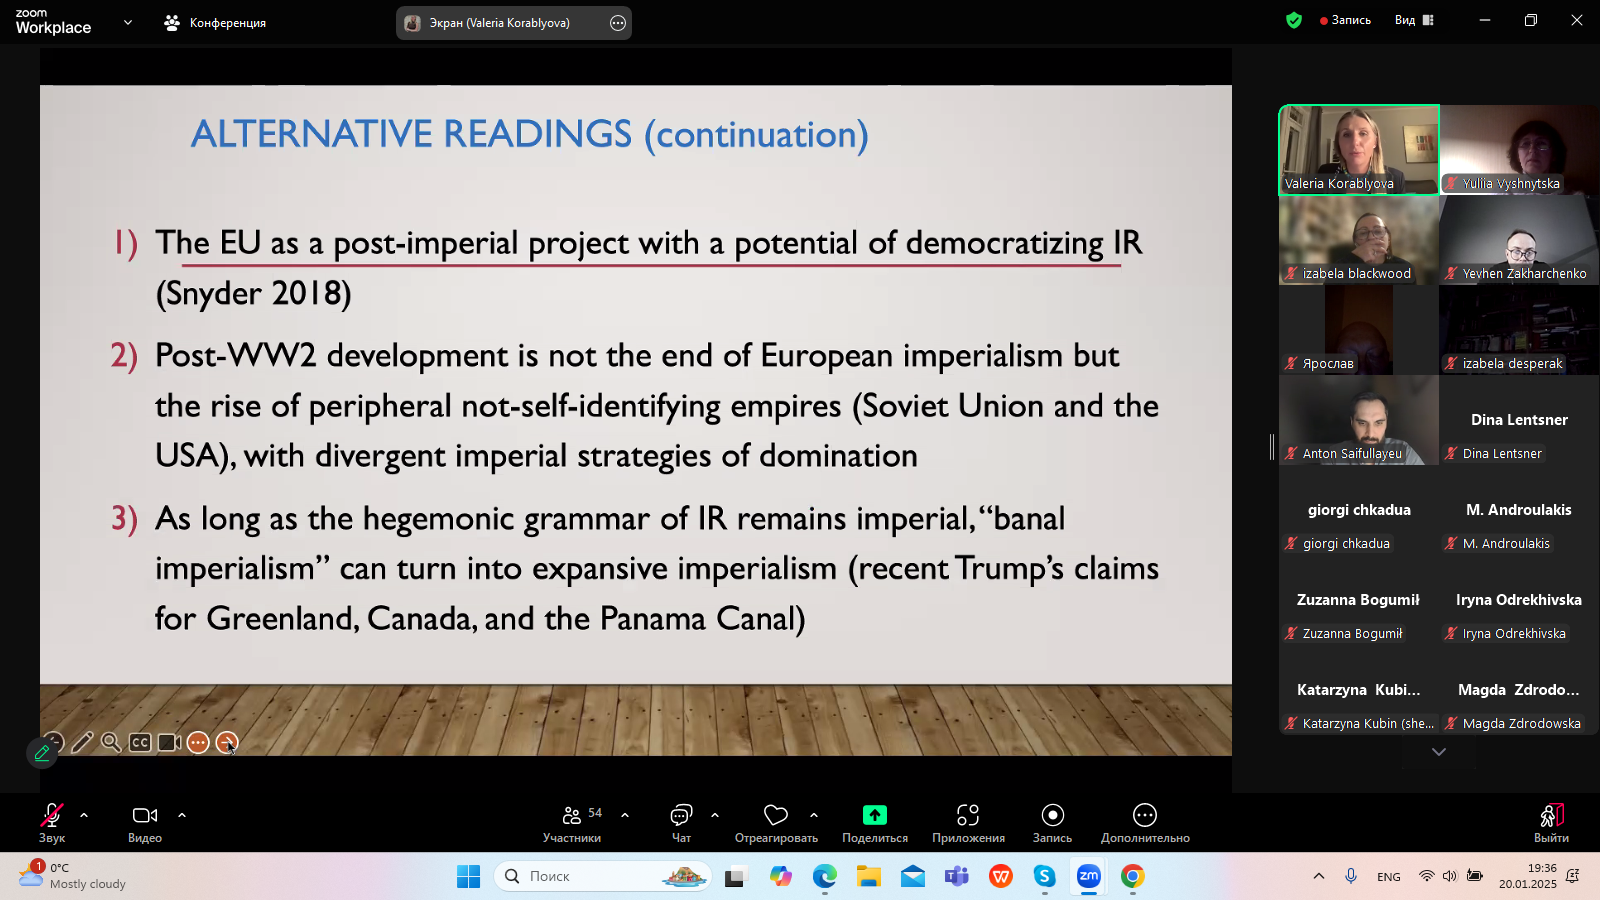Click the magnifier zoom icon on slide
This screenshot has height=900, width=1600.
pyautogui.click(x=111, y=742)
